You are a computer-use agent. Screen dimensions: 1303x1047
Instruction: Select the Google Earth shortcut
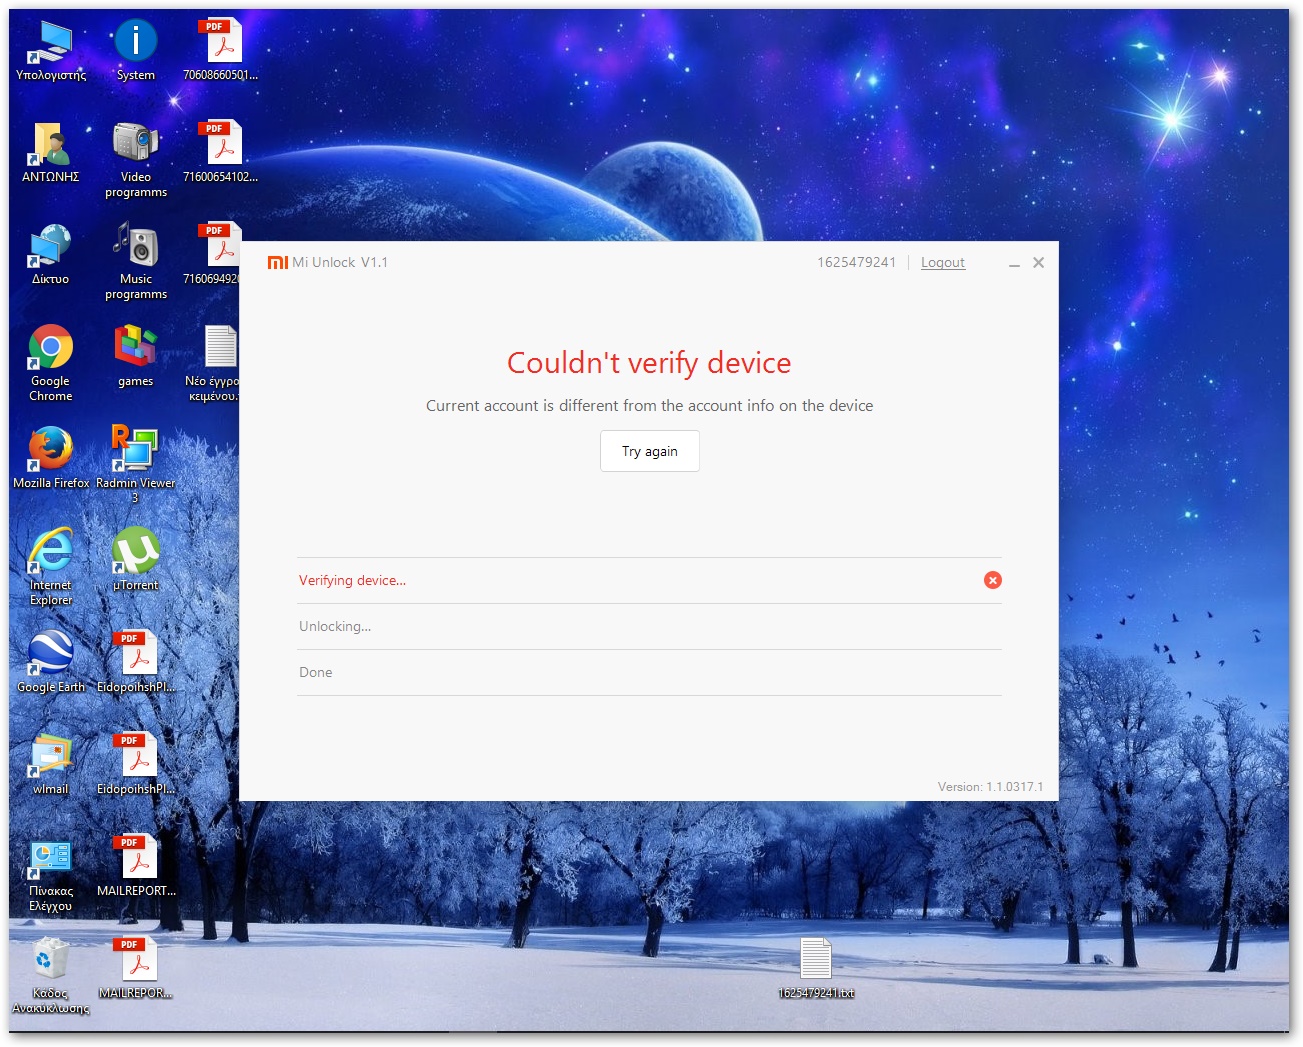tap(51, 663)
